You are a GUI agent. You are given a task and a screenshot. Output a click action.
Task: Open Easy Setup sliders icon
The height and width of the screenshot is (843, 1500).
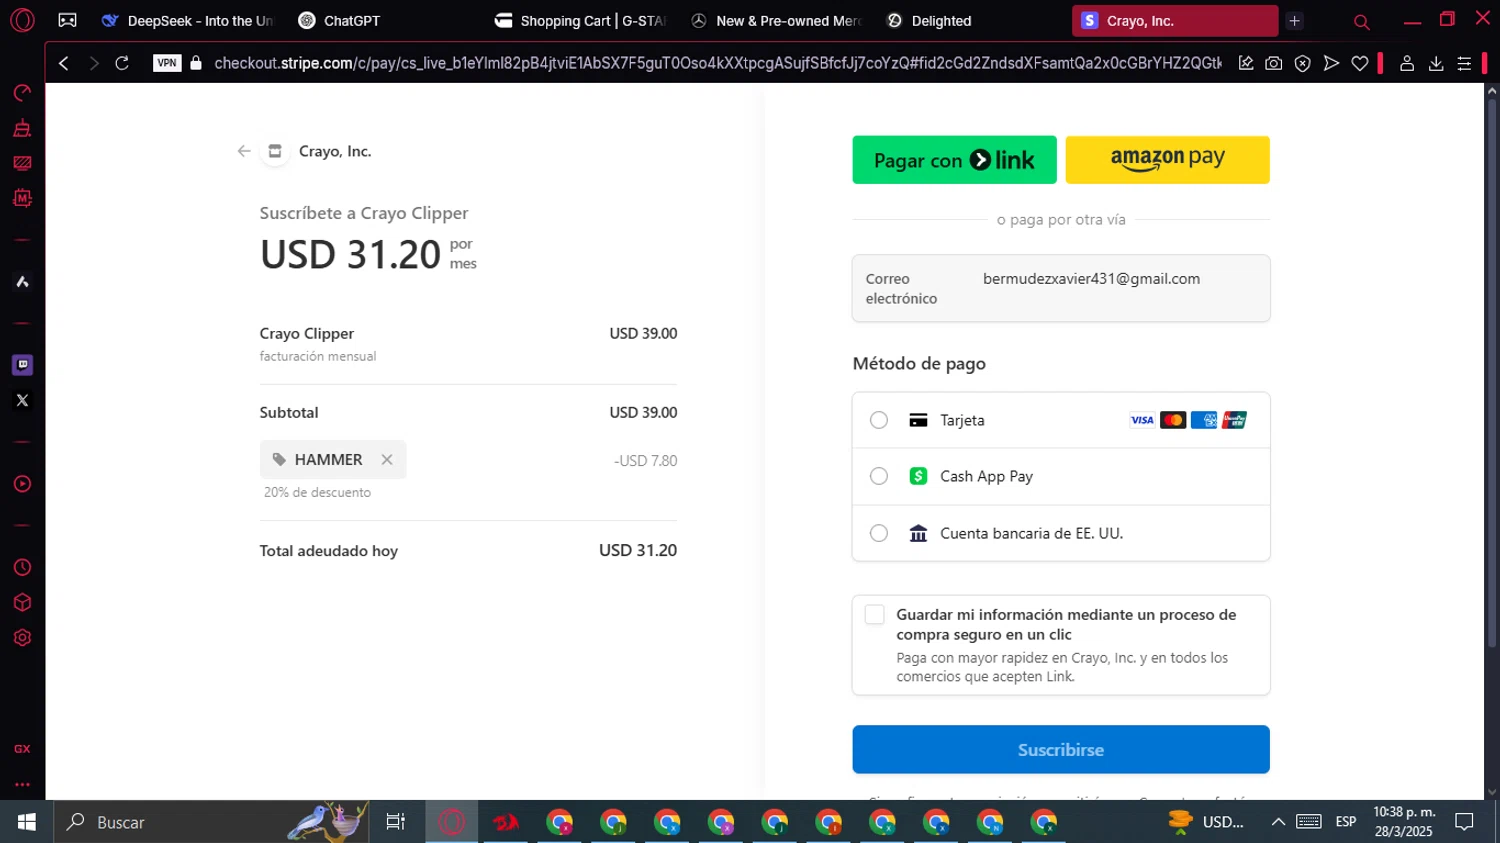pyautogui.click(x=1464, y=63)
